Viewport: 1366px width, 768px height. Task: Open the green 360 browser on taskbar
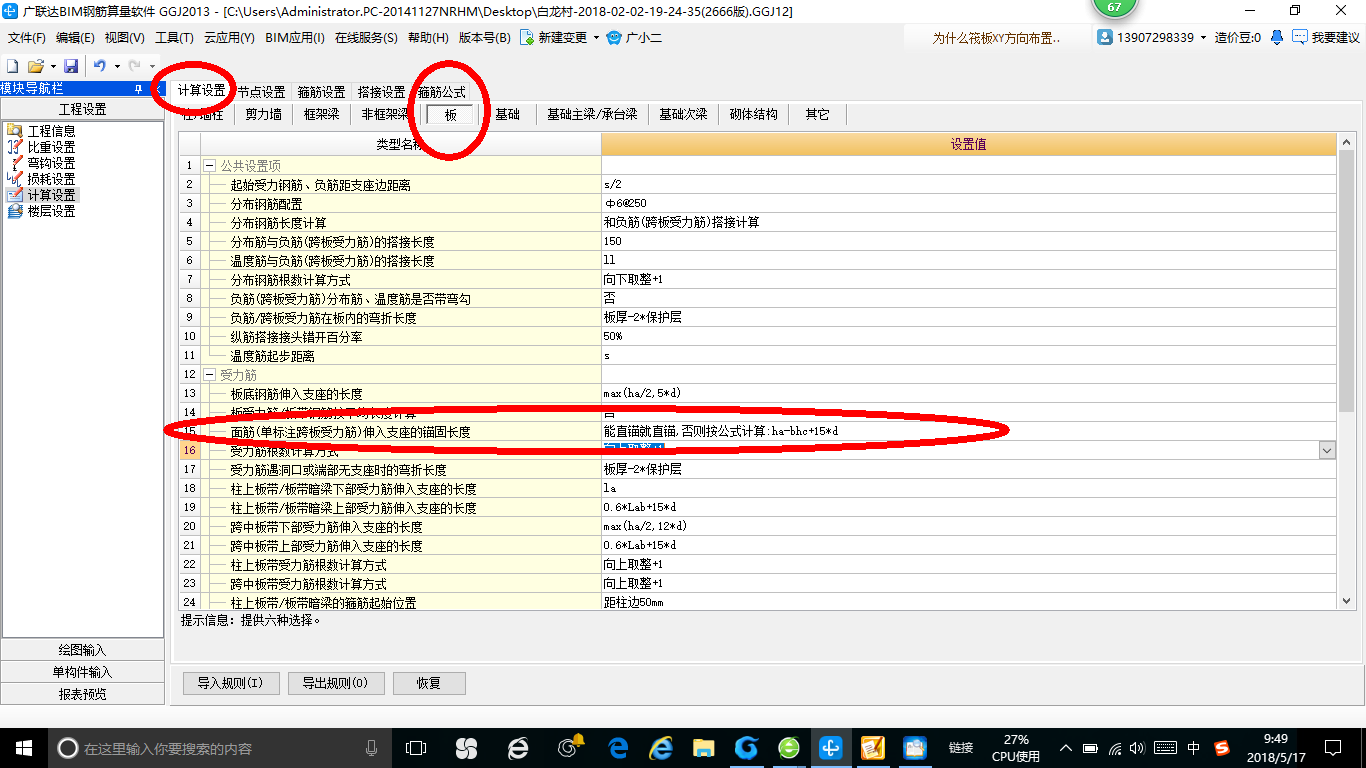(789, 747)
